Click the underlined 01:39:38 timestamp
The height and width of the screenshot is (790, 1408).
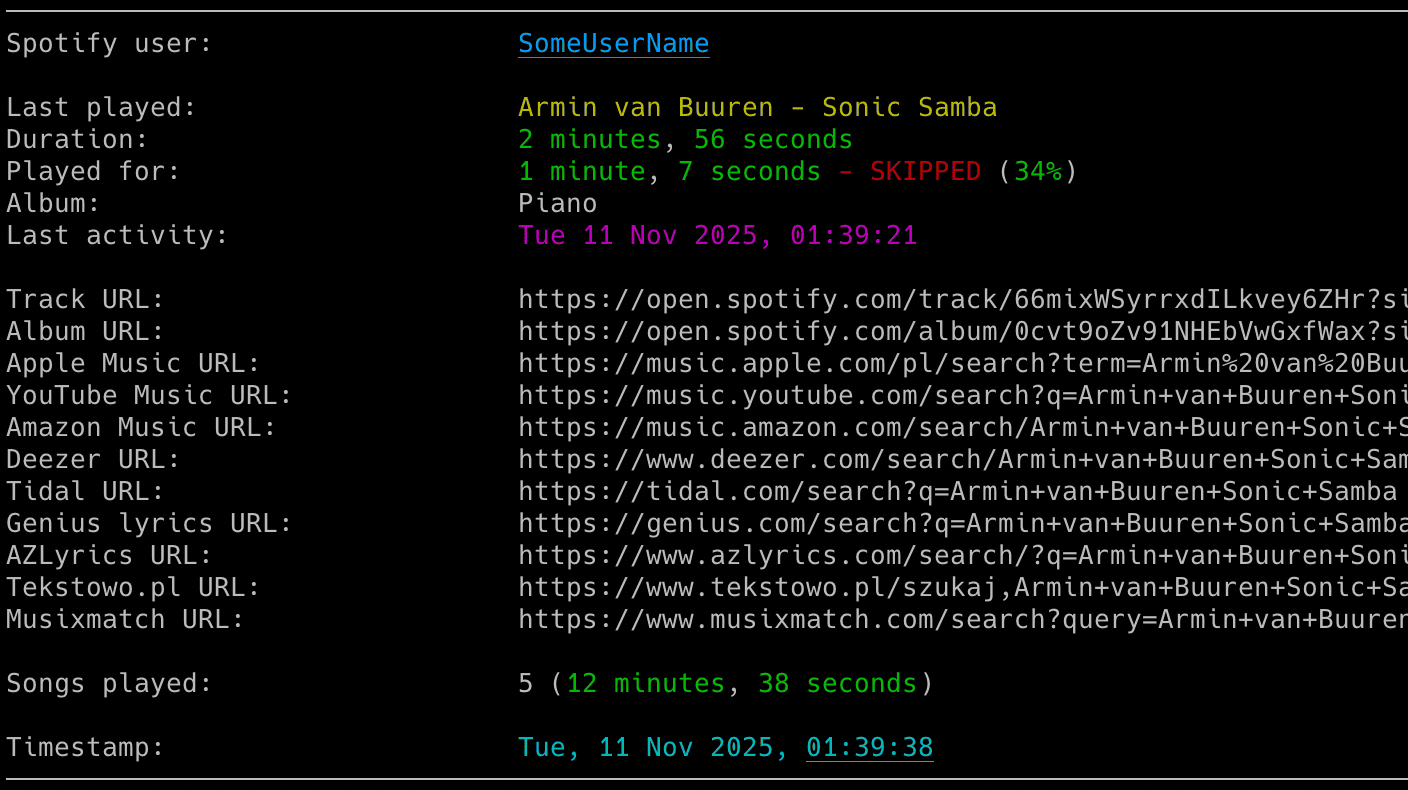click(869, 748)
